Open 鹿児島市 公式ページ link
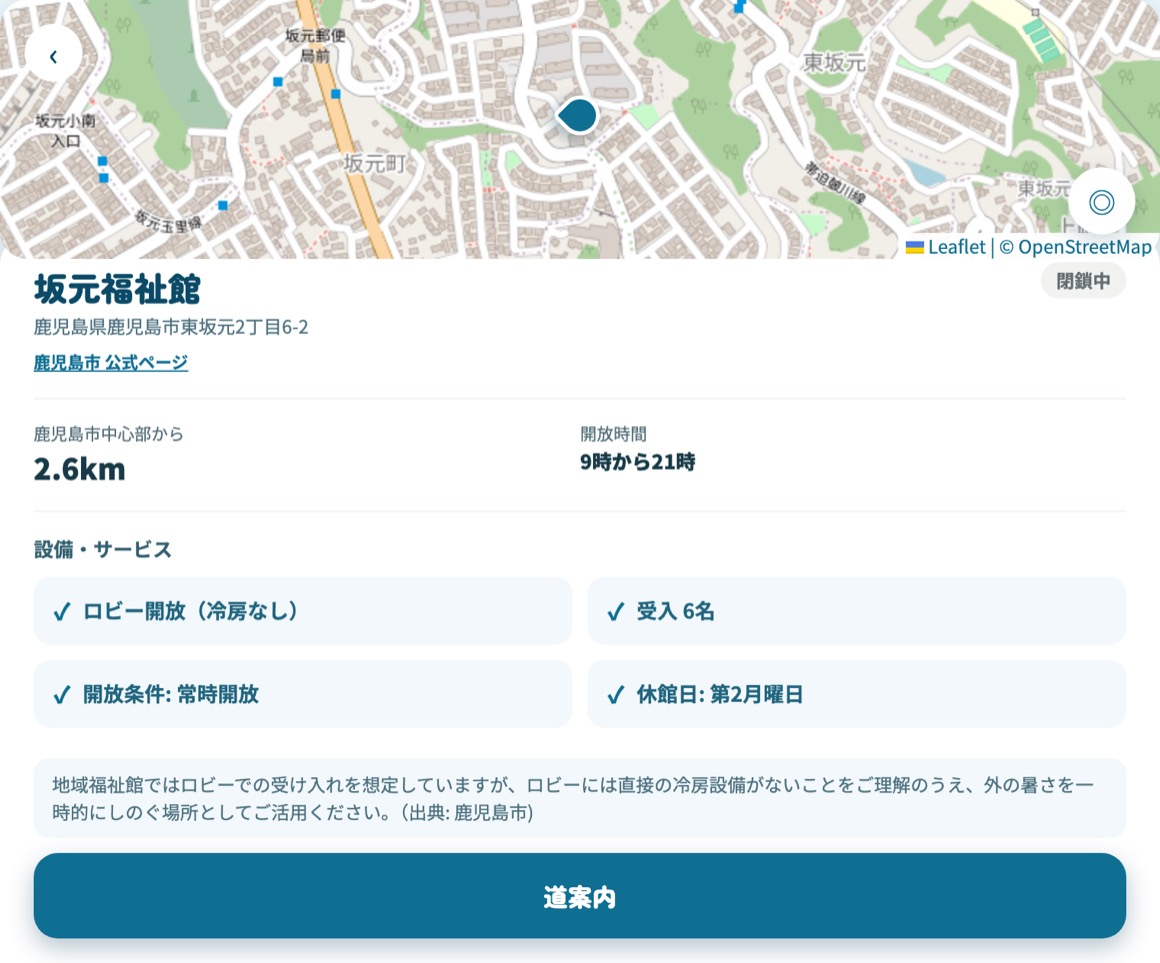Viewport: 1160px width, 963px height. (x=111, y=362)
